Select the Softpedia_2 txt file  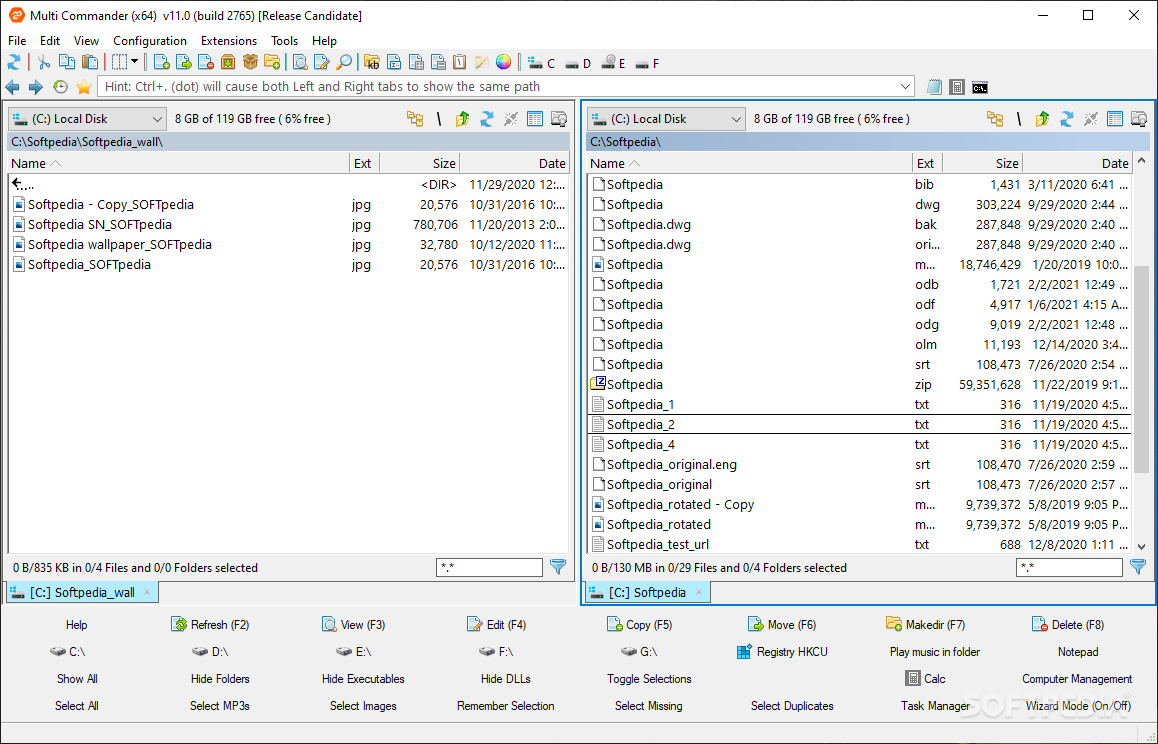coord(859,425)
